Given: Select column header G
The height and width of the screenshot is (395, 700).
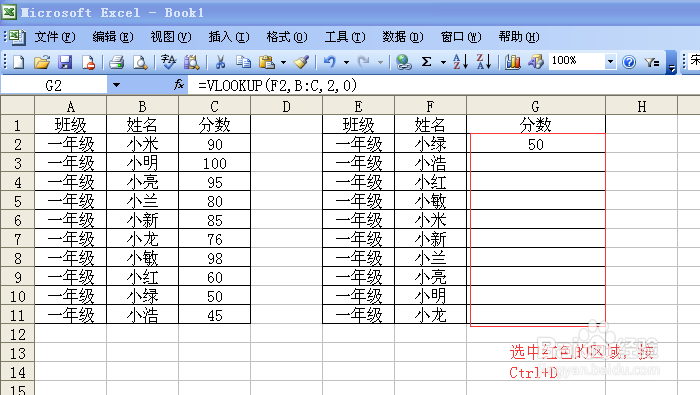Looking at the screenshot, I should (x=536, y=106).
